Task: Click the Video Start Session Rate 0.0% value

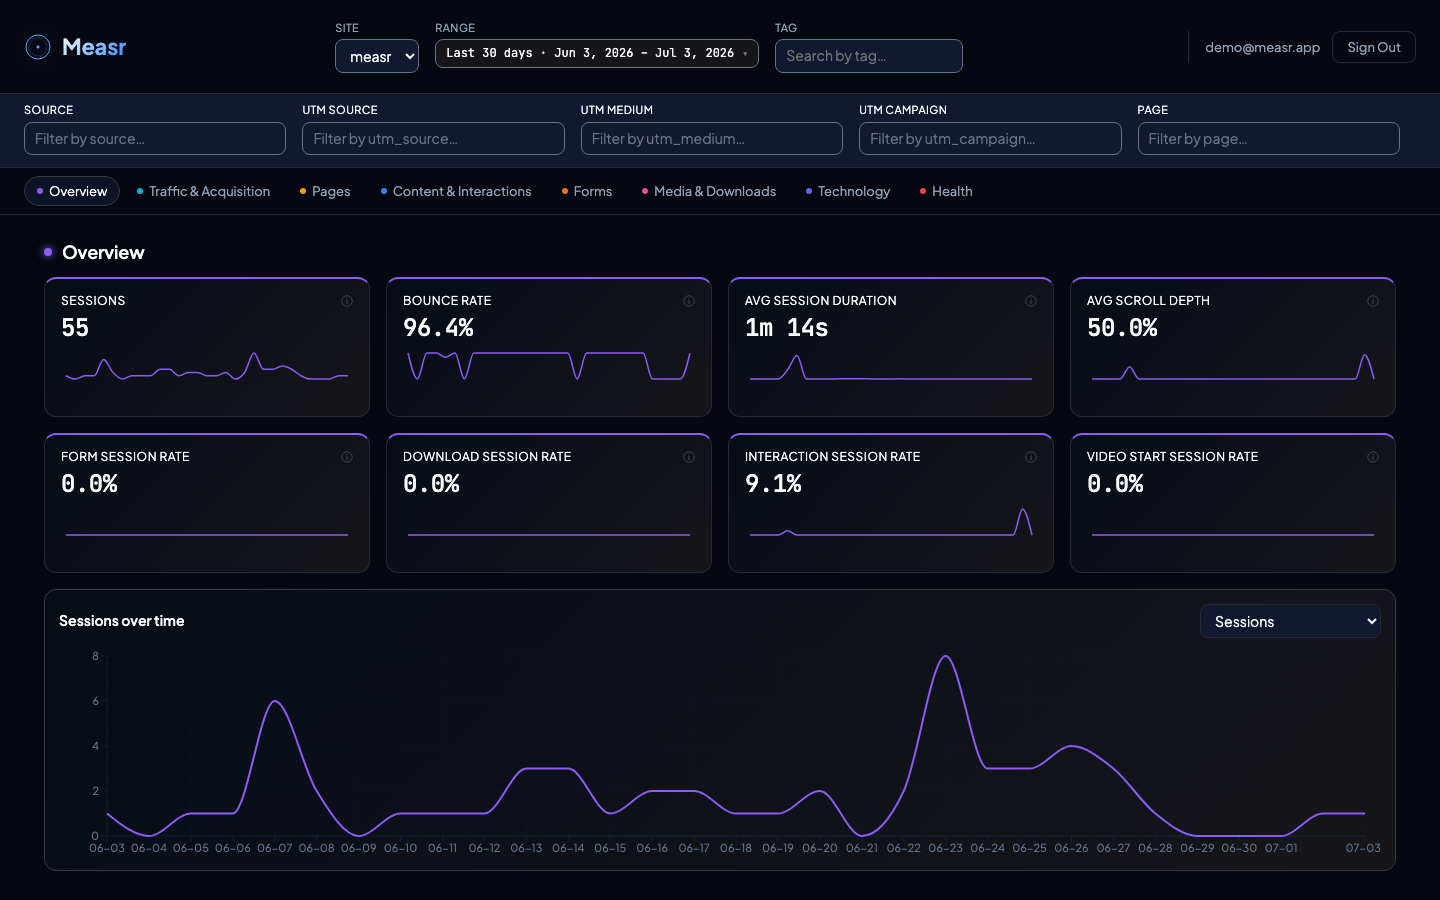Action: (1115, 484)
